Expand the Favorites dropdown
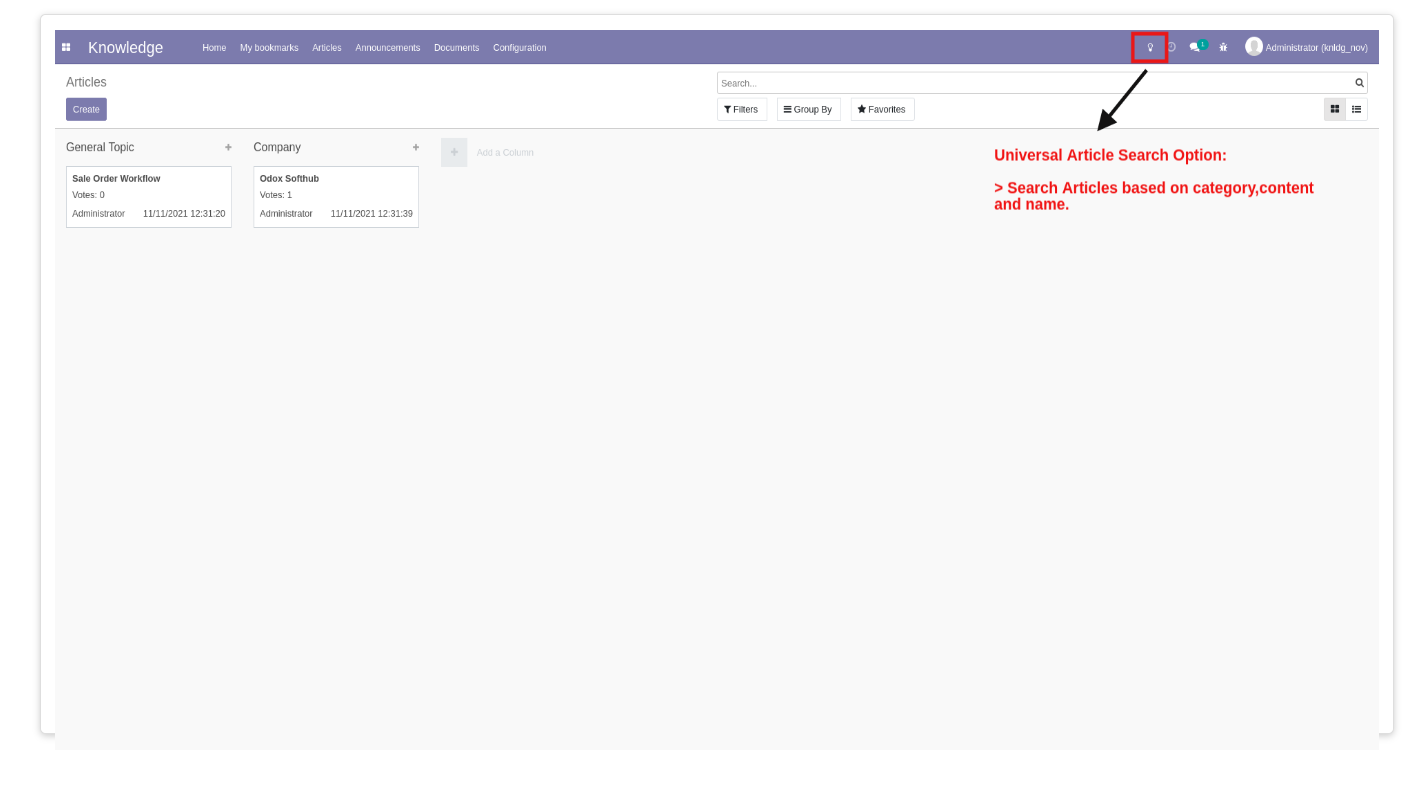Viewport: 1407px width, 795px height. (882, 109)
